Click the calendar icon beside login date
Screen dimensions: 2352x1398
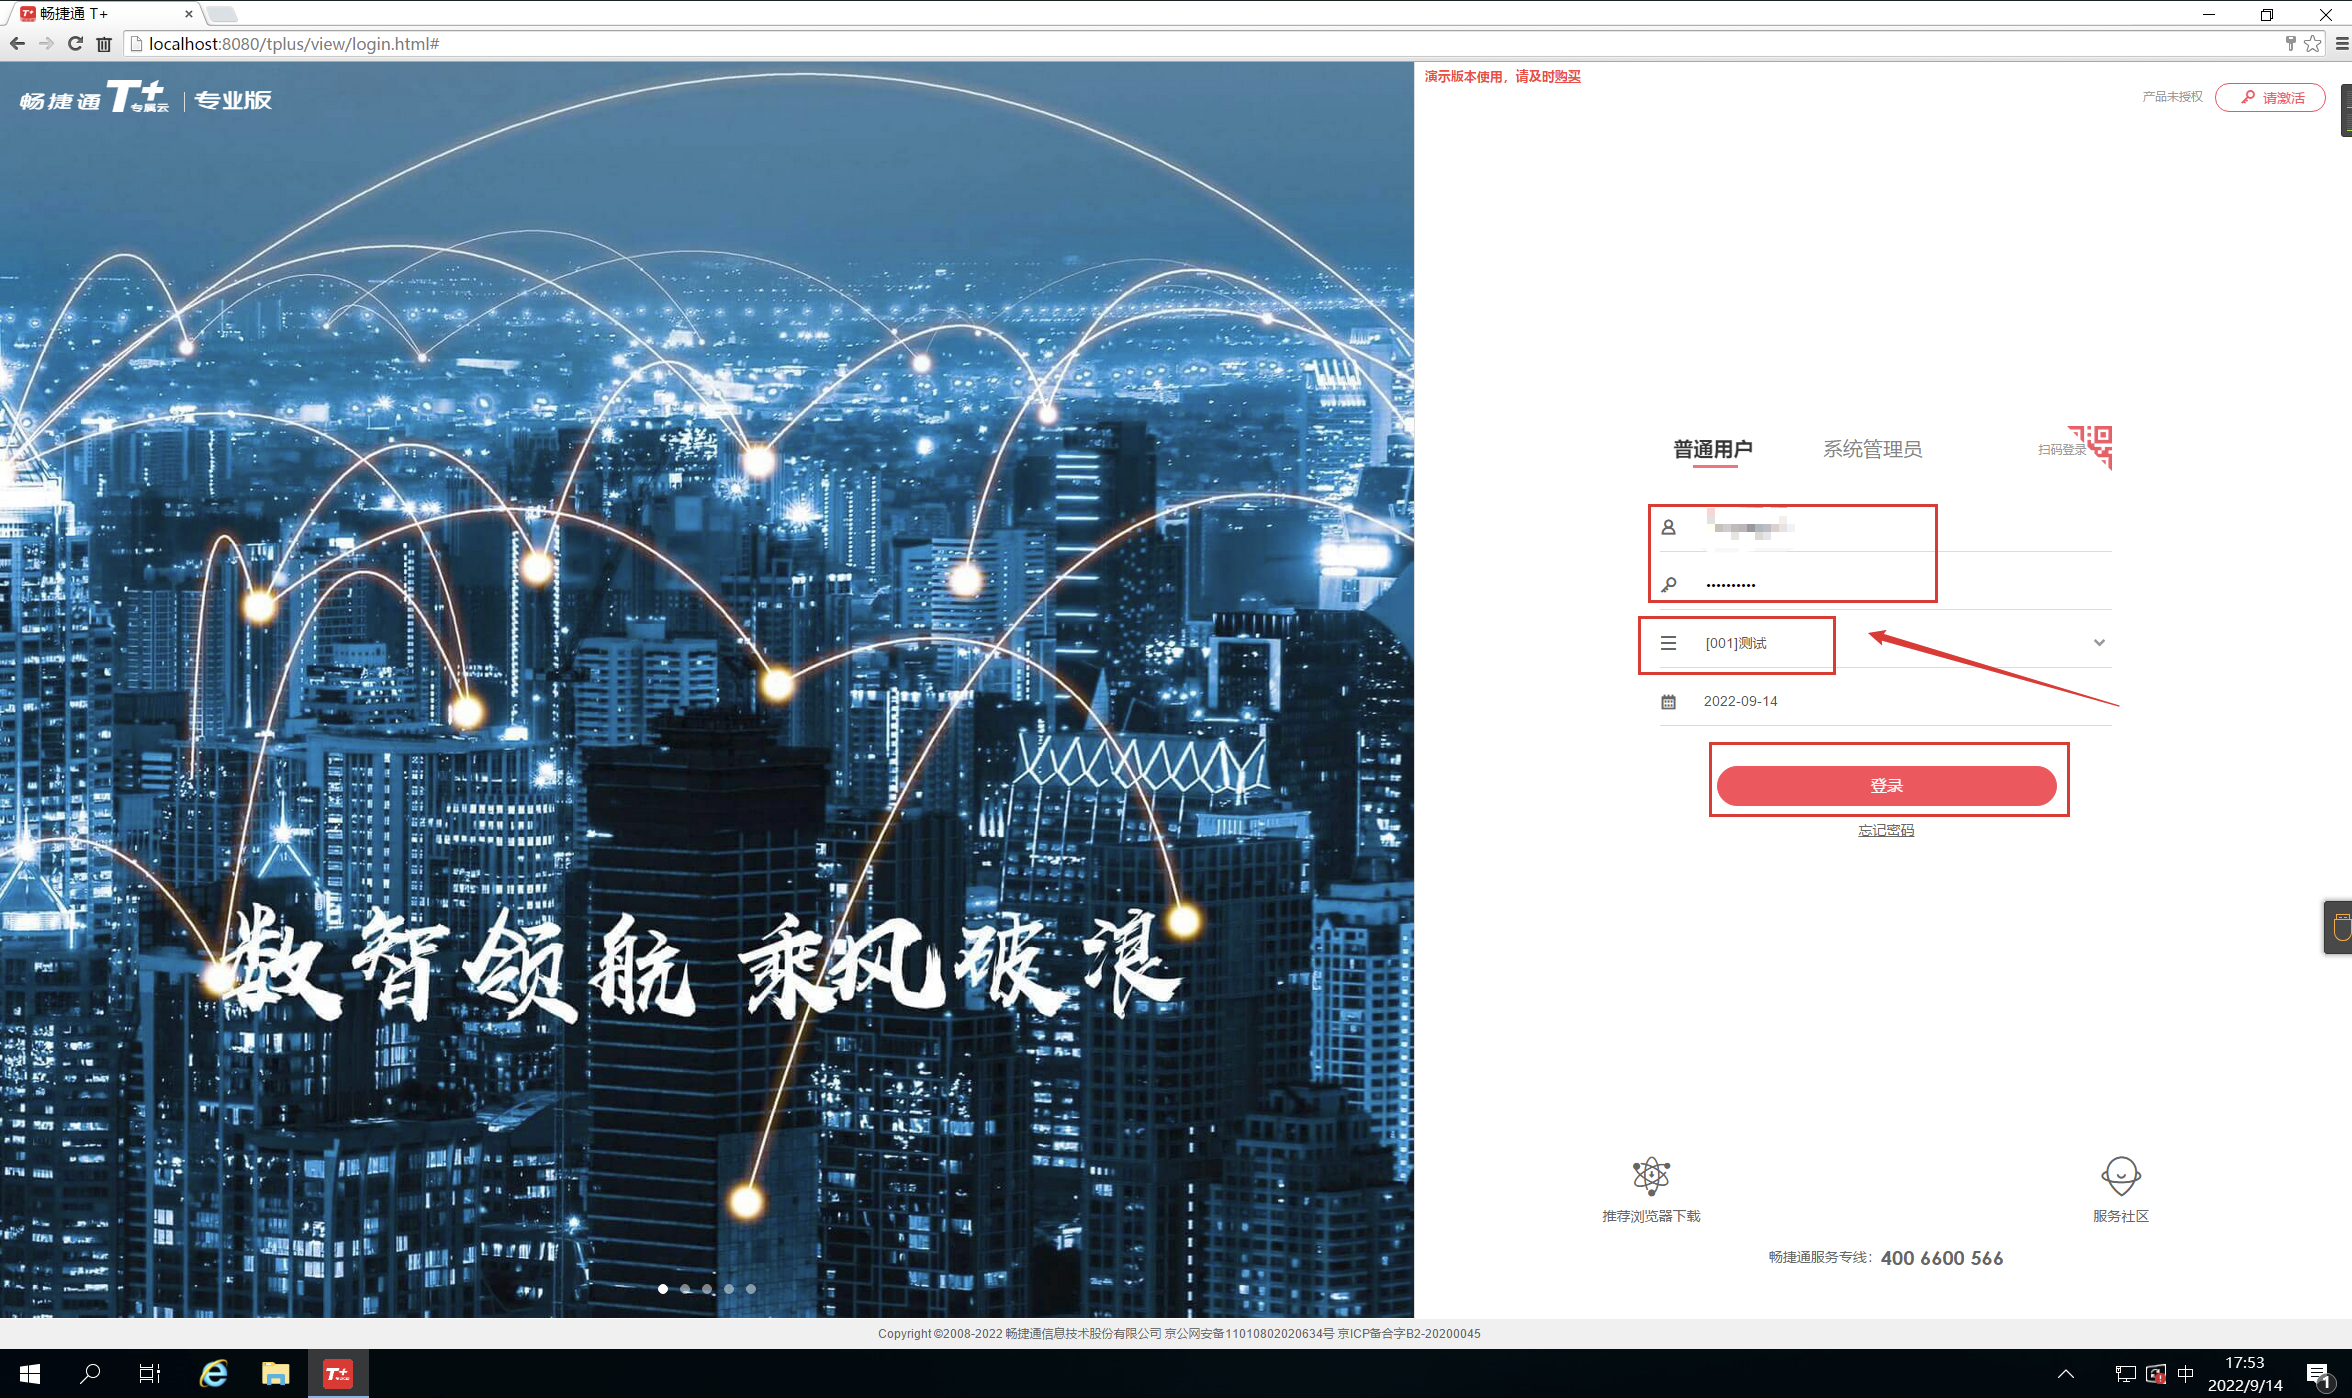(1668, 702)
